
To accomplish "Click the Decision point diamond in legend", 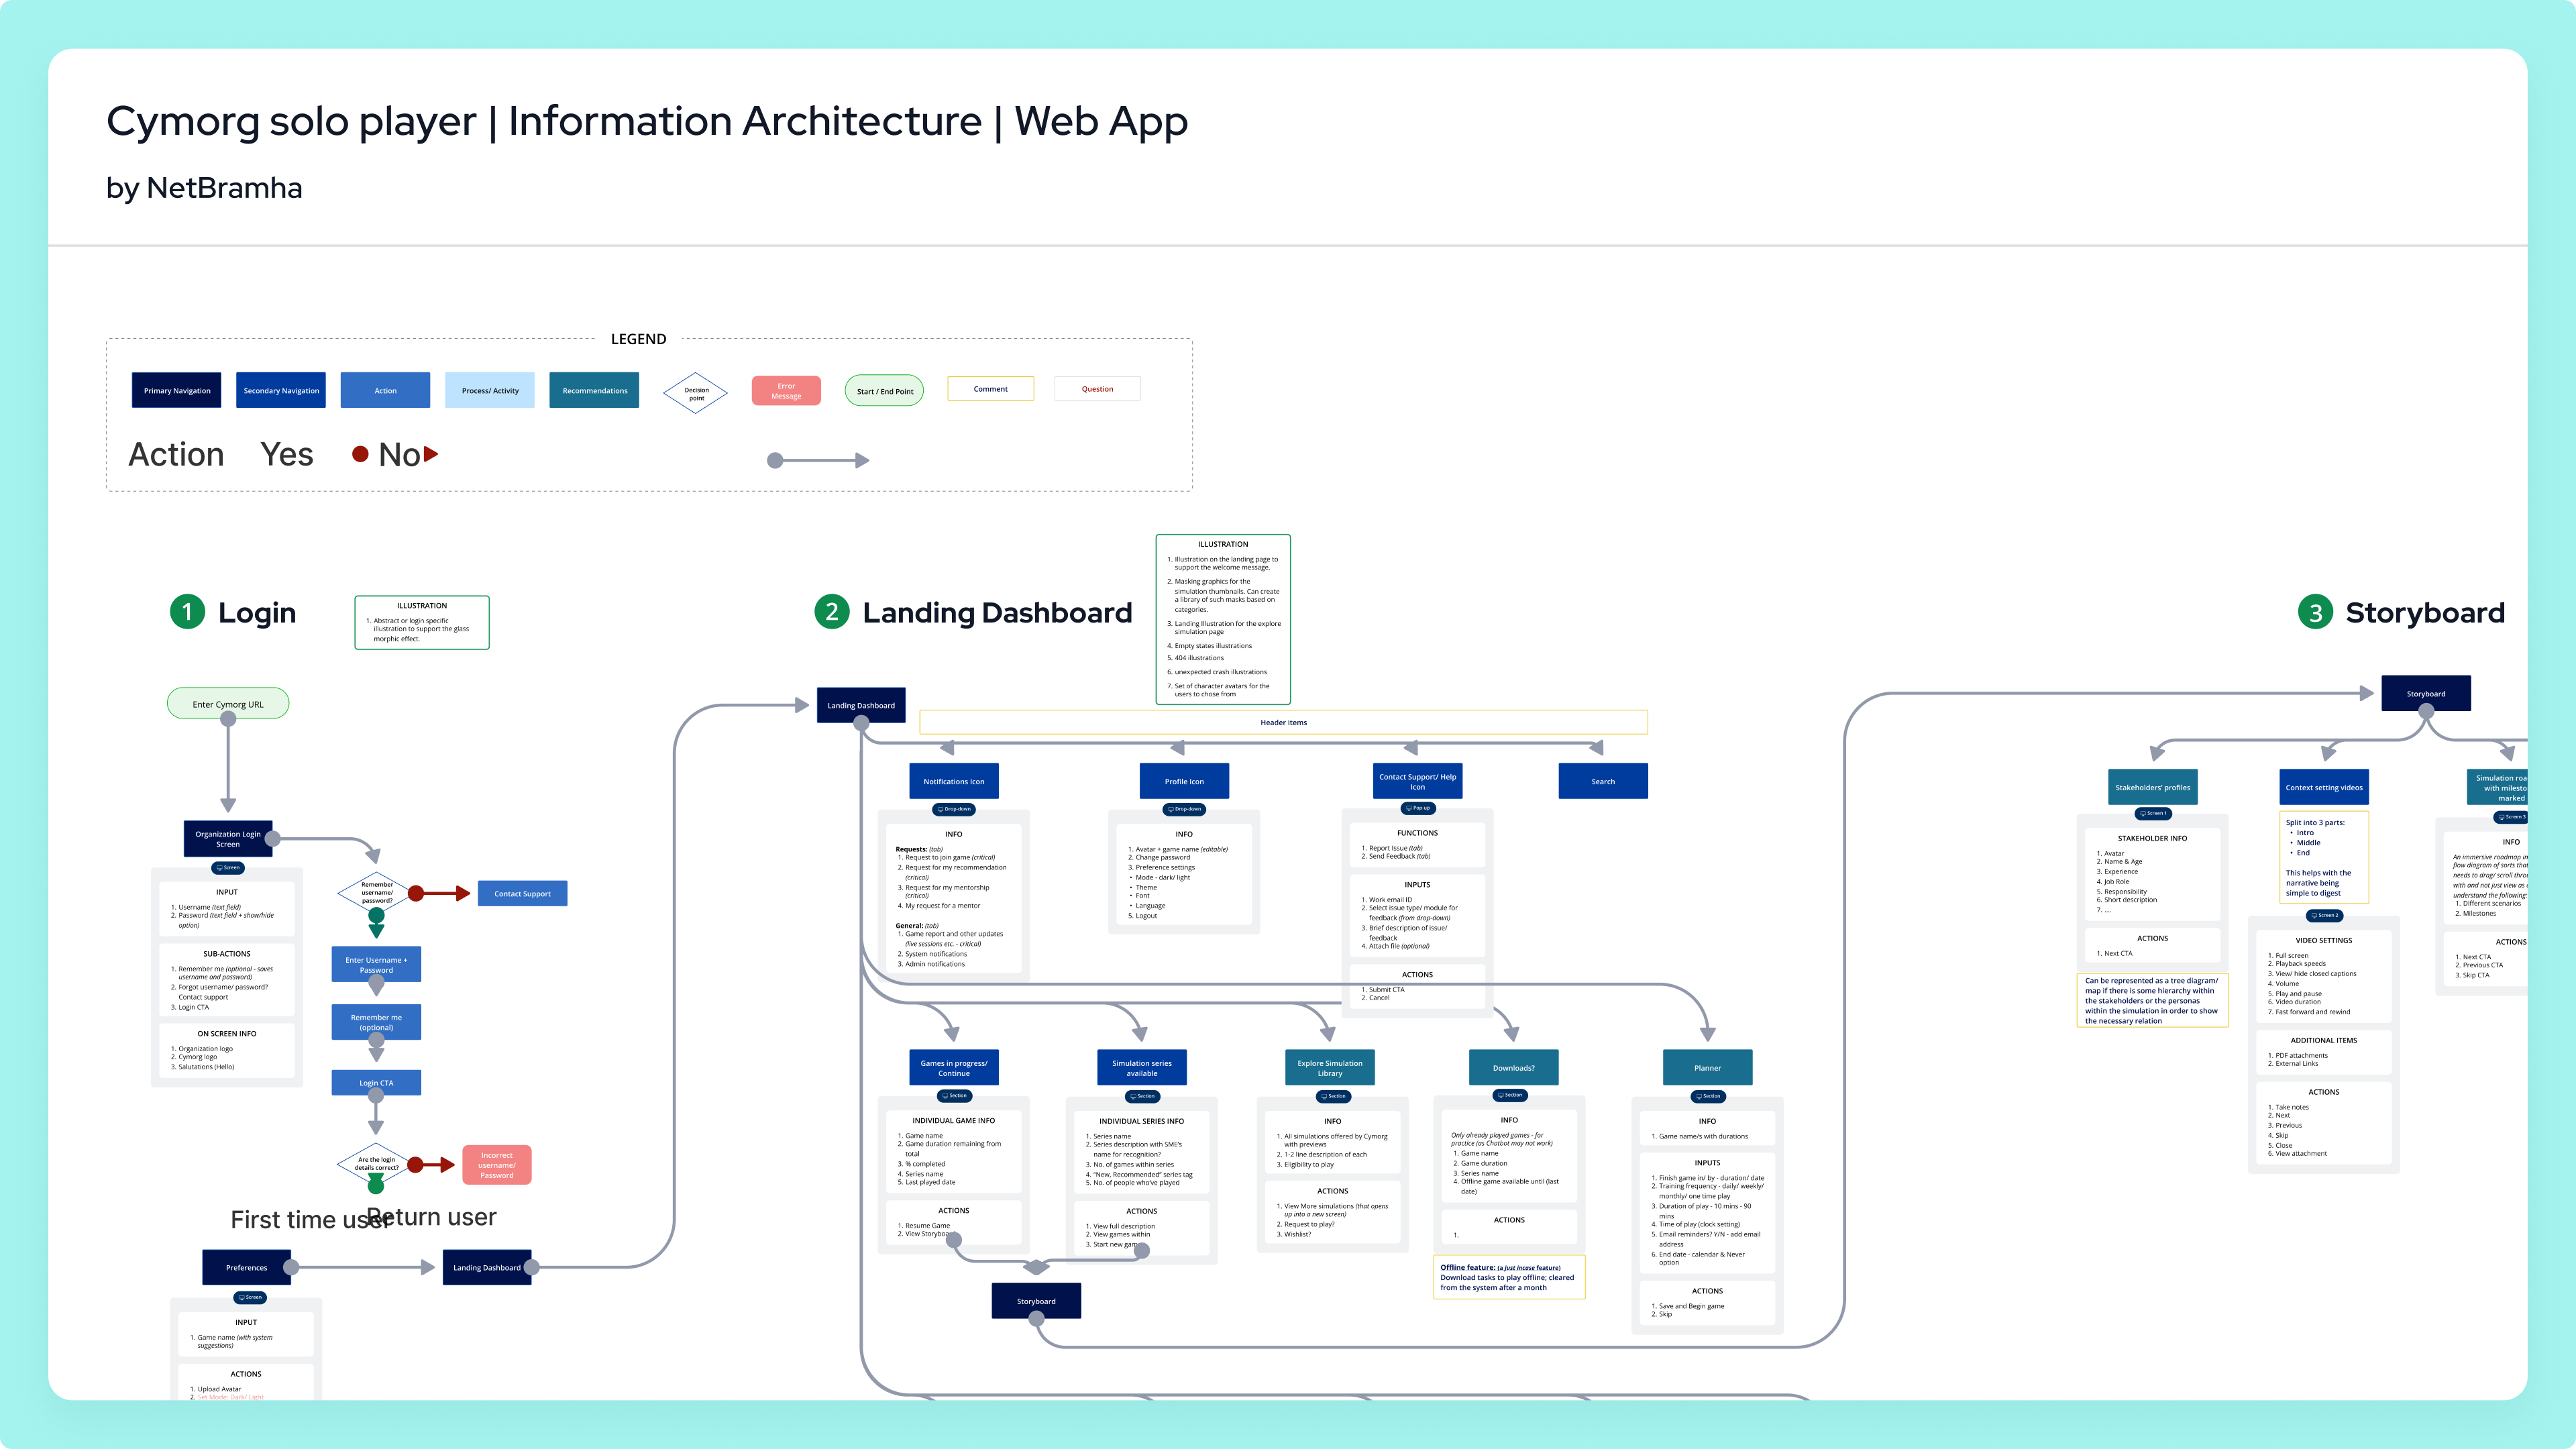I will pos(696,393).
